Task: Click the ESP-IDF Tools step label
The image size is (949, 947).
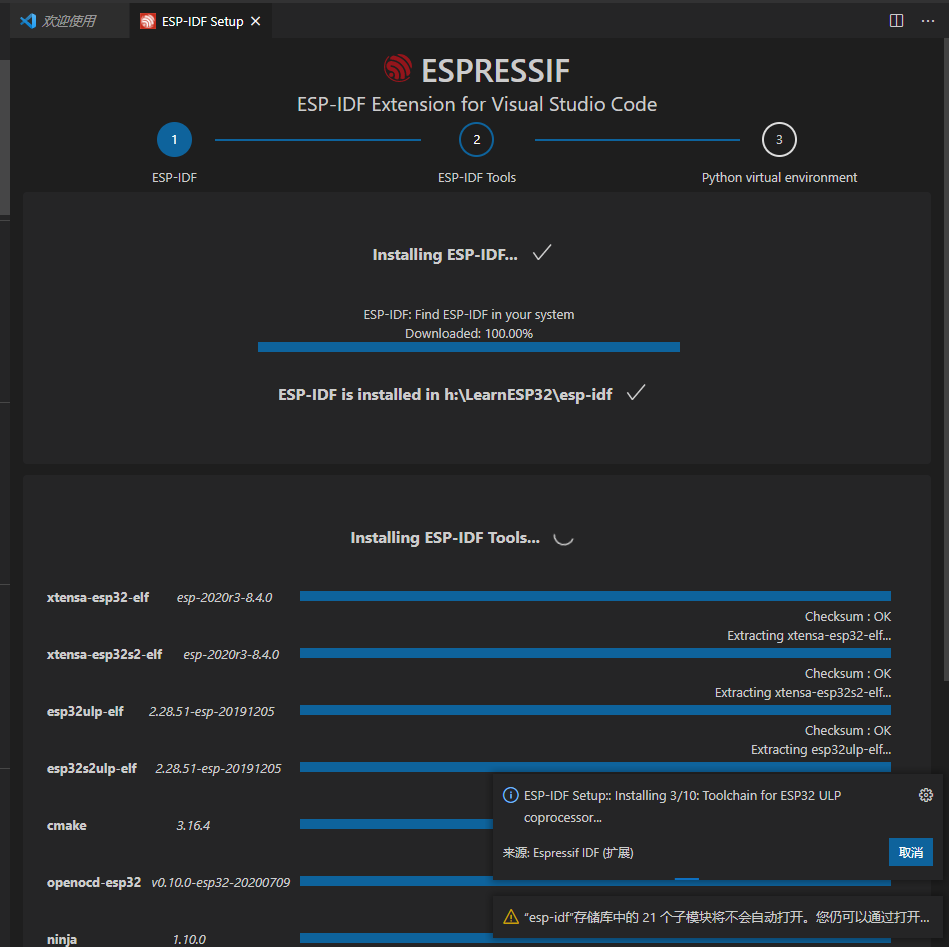Action: [477, 177]
